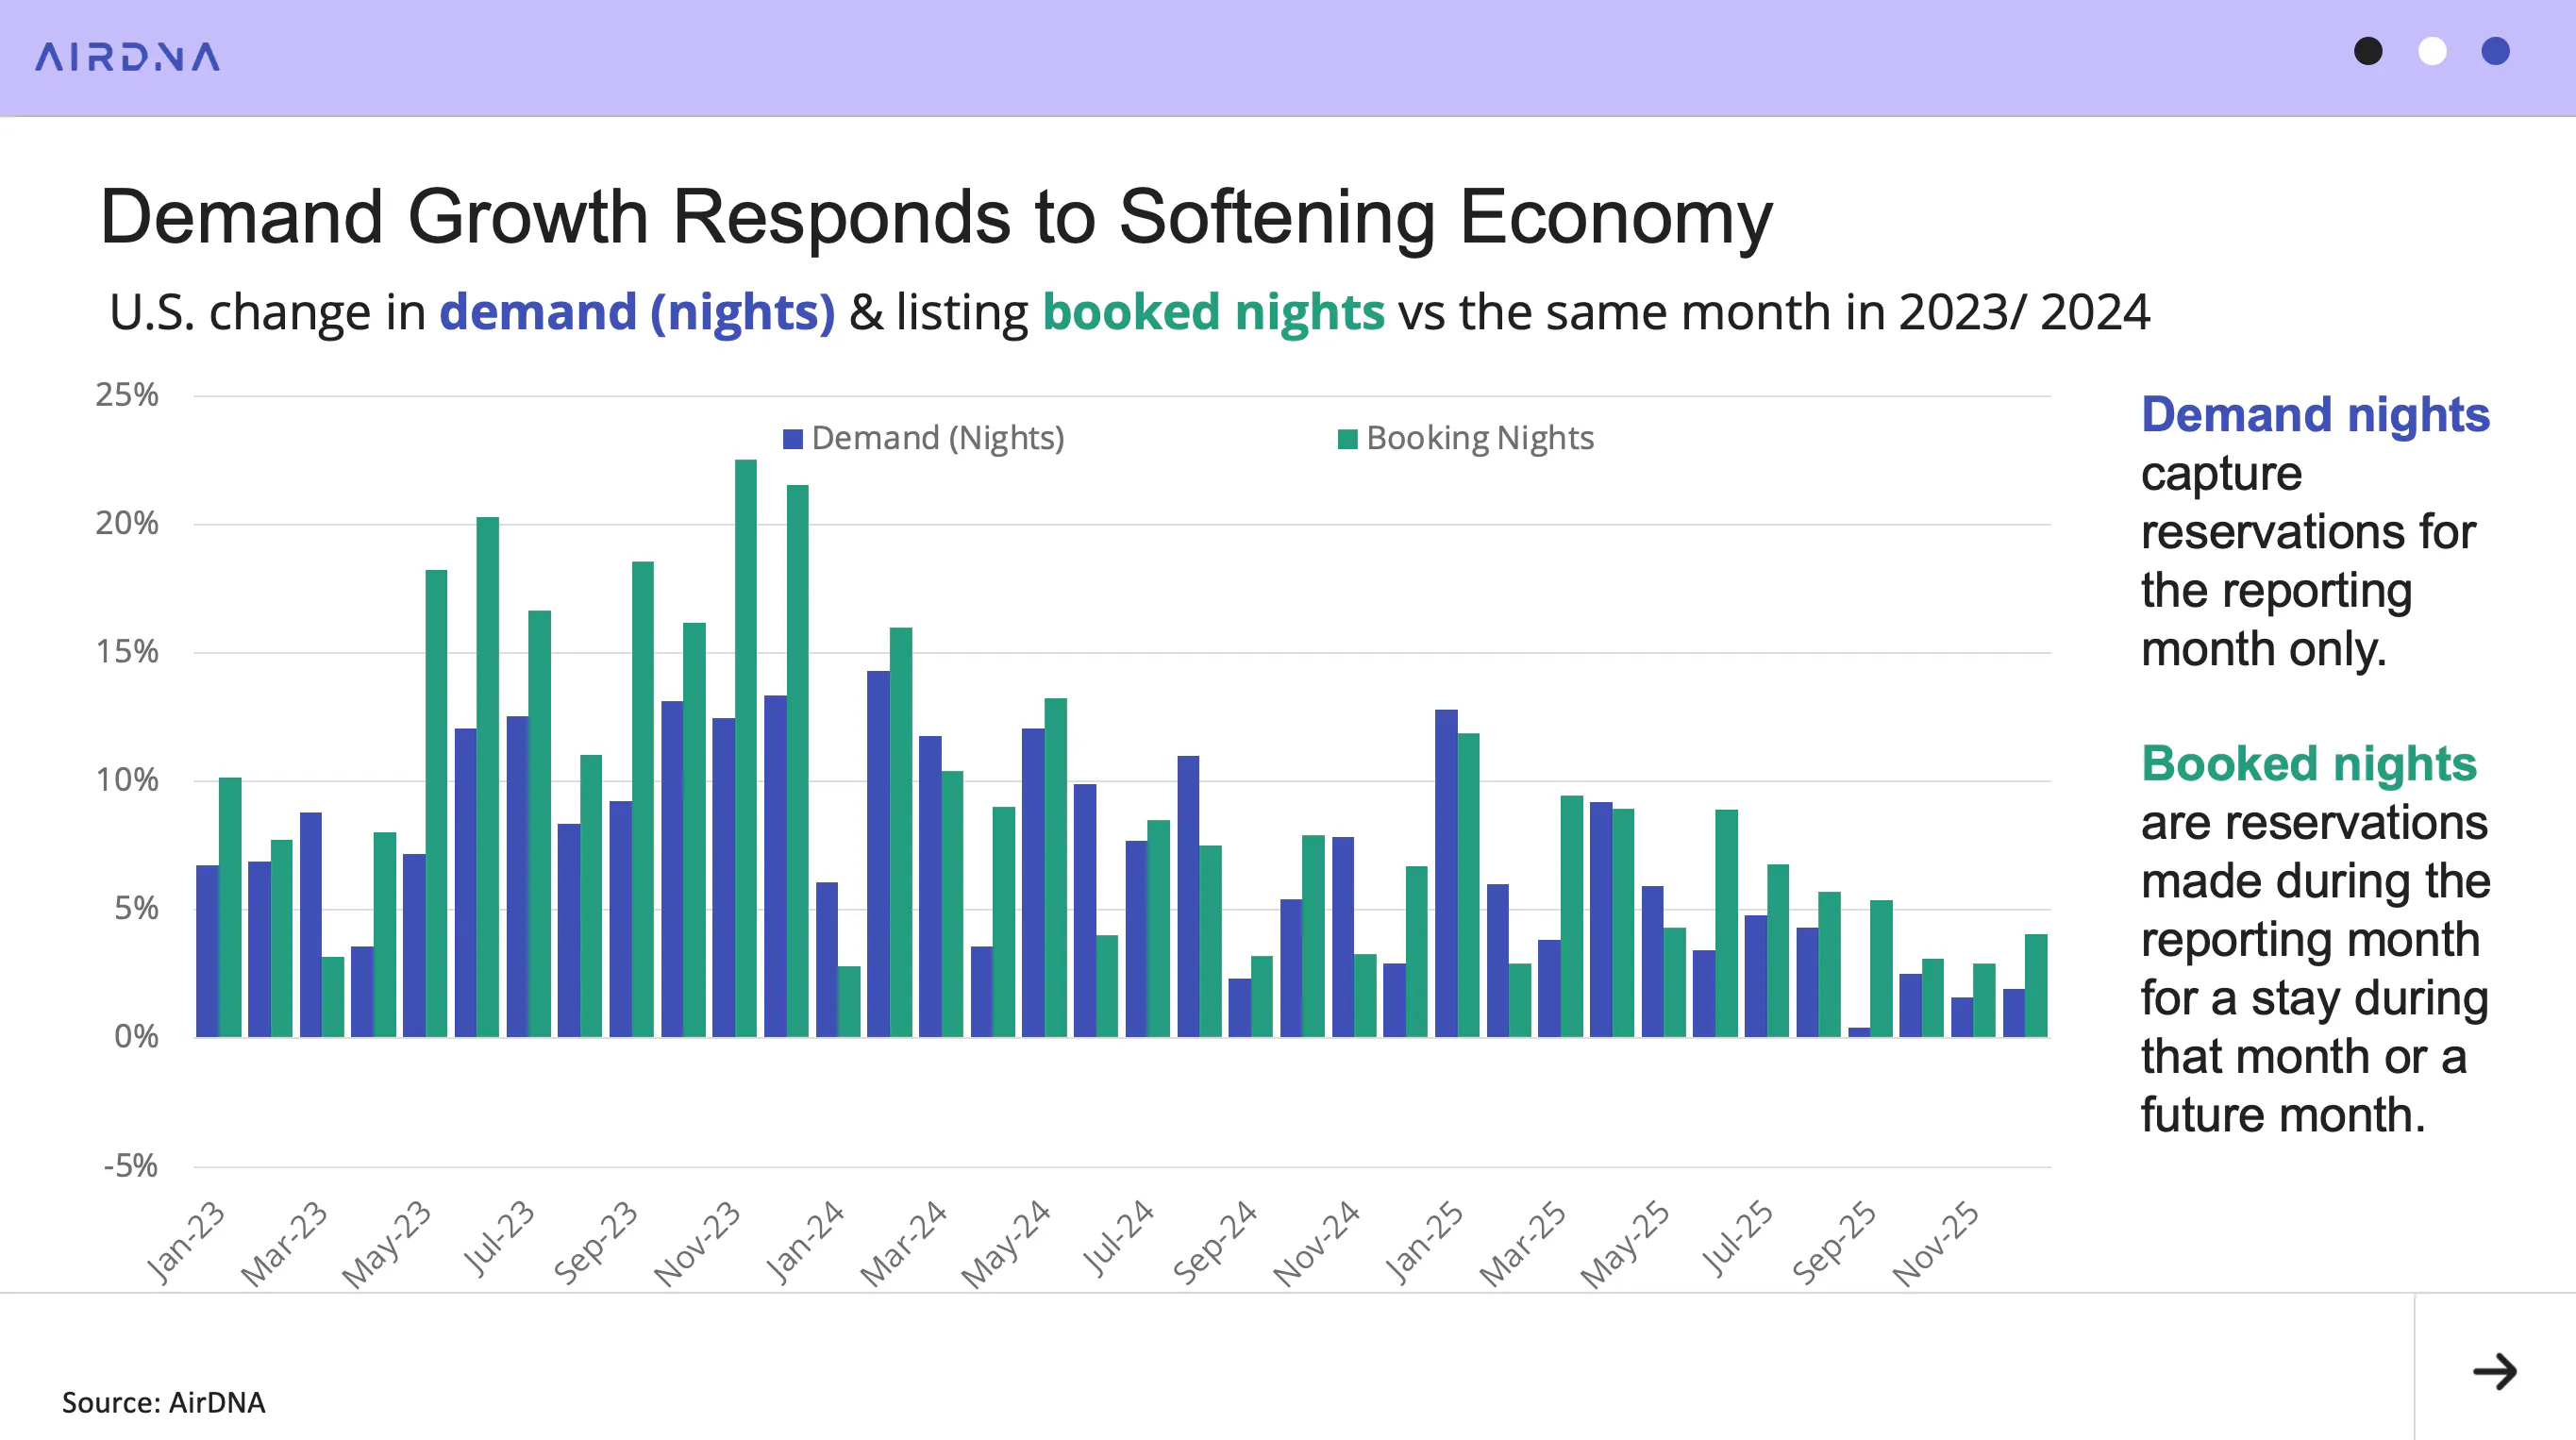Click the 'Source: AirDNA' footer text
2576x1440 pixels.
[163, 1402]
